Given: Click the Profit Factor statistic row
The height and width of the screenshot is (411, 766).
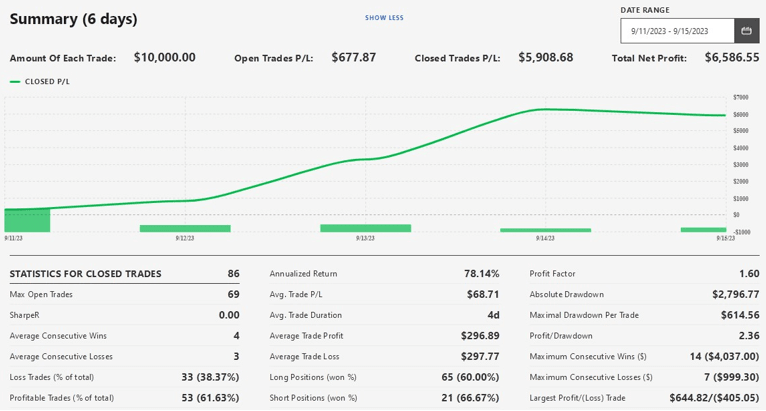Looking at the screenshot, I should click(645, 274).
